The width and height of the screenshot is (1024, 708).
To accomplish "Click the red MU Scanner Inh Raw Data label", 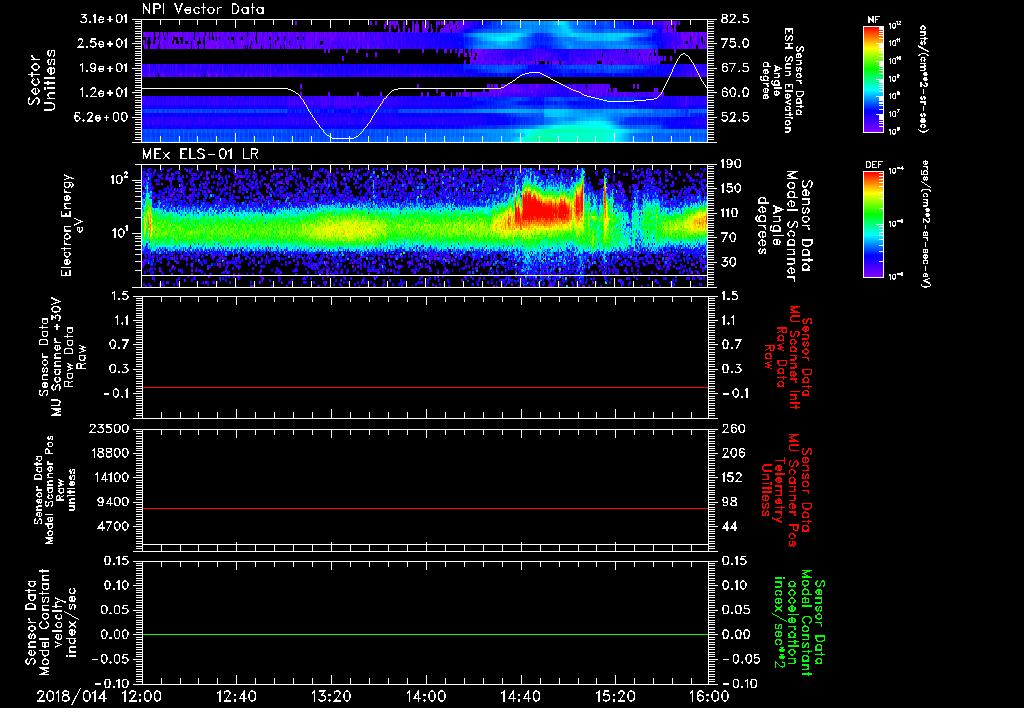I will coord(786,357).
